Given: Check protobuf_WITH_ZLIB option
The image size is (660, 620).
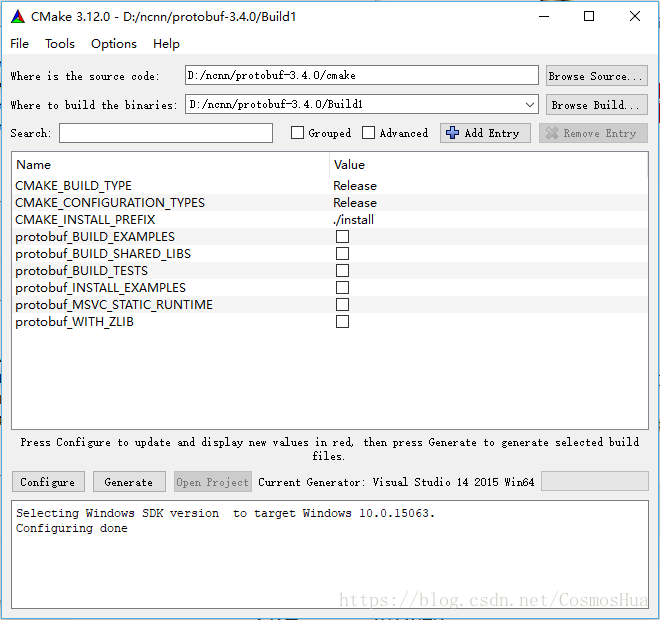Looking at the screenshot, I should tap(342, 322).
